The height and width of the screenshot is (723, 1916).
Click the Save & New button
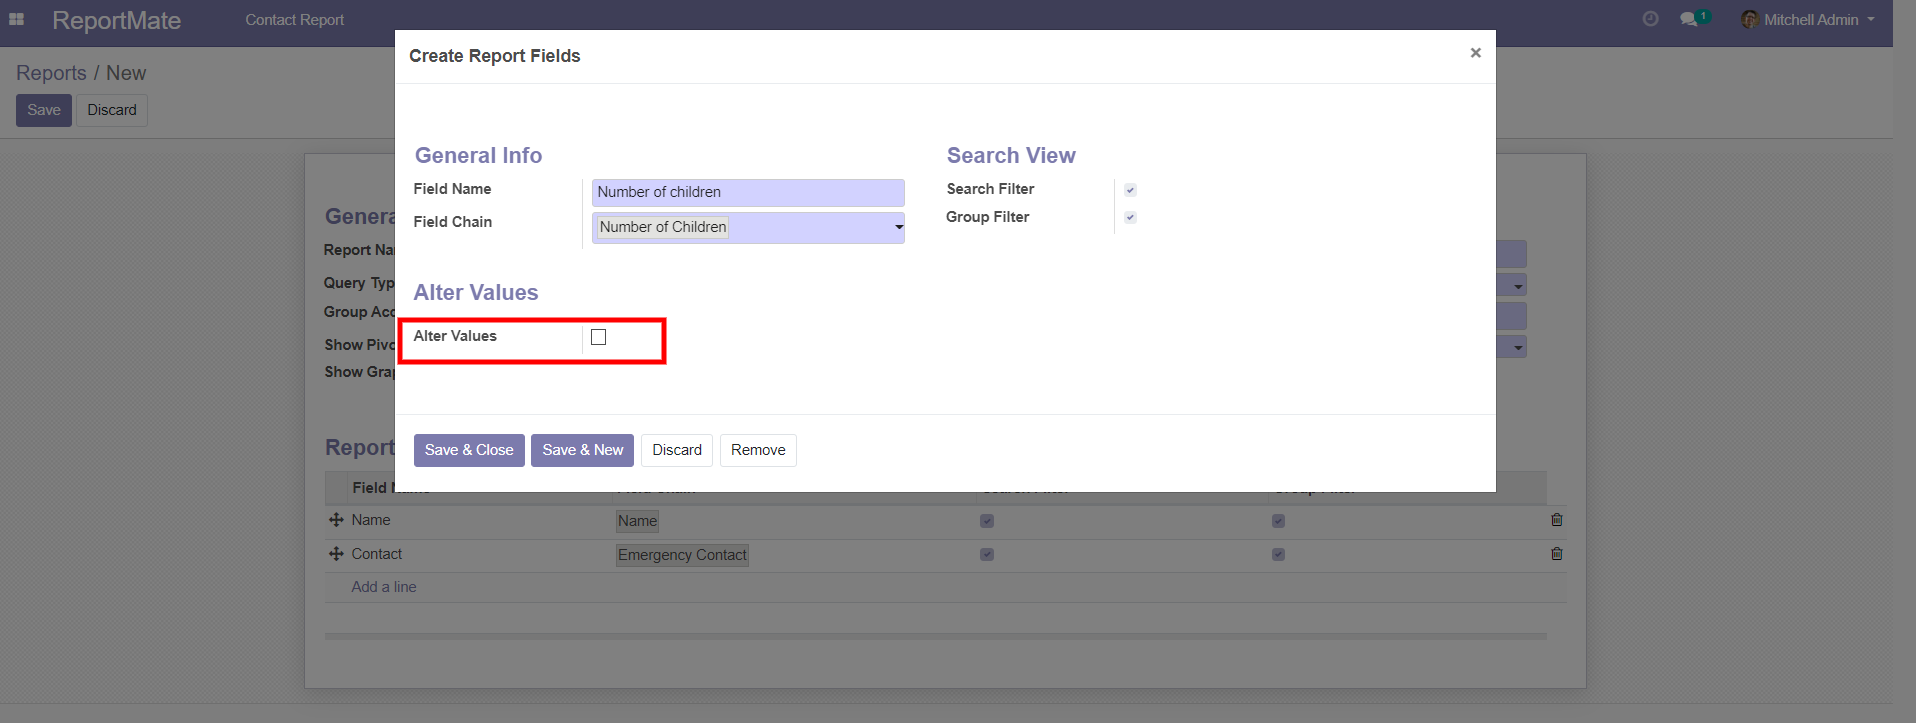pyautogui.click(x=582, y=450)
